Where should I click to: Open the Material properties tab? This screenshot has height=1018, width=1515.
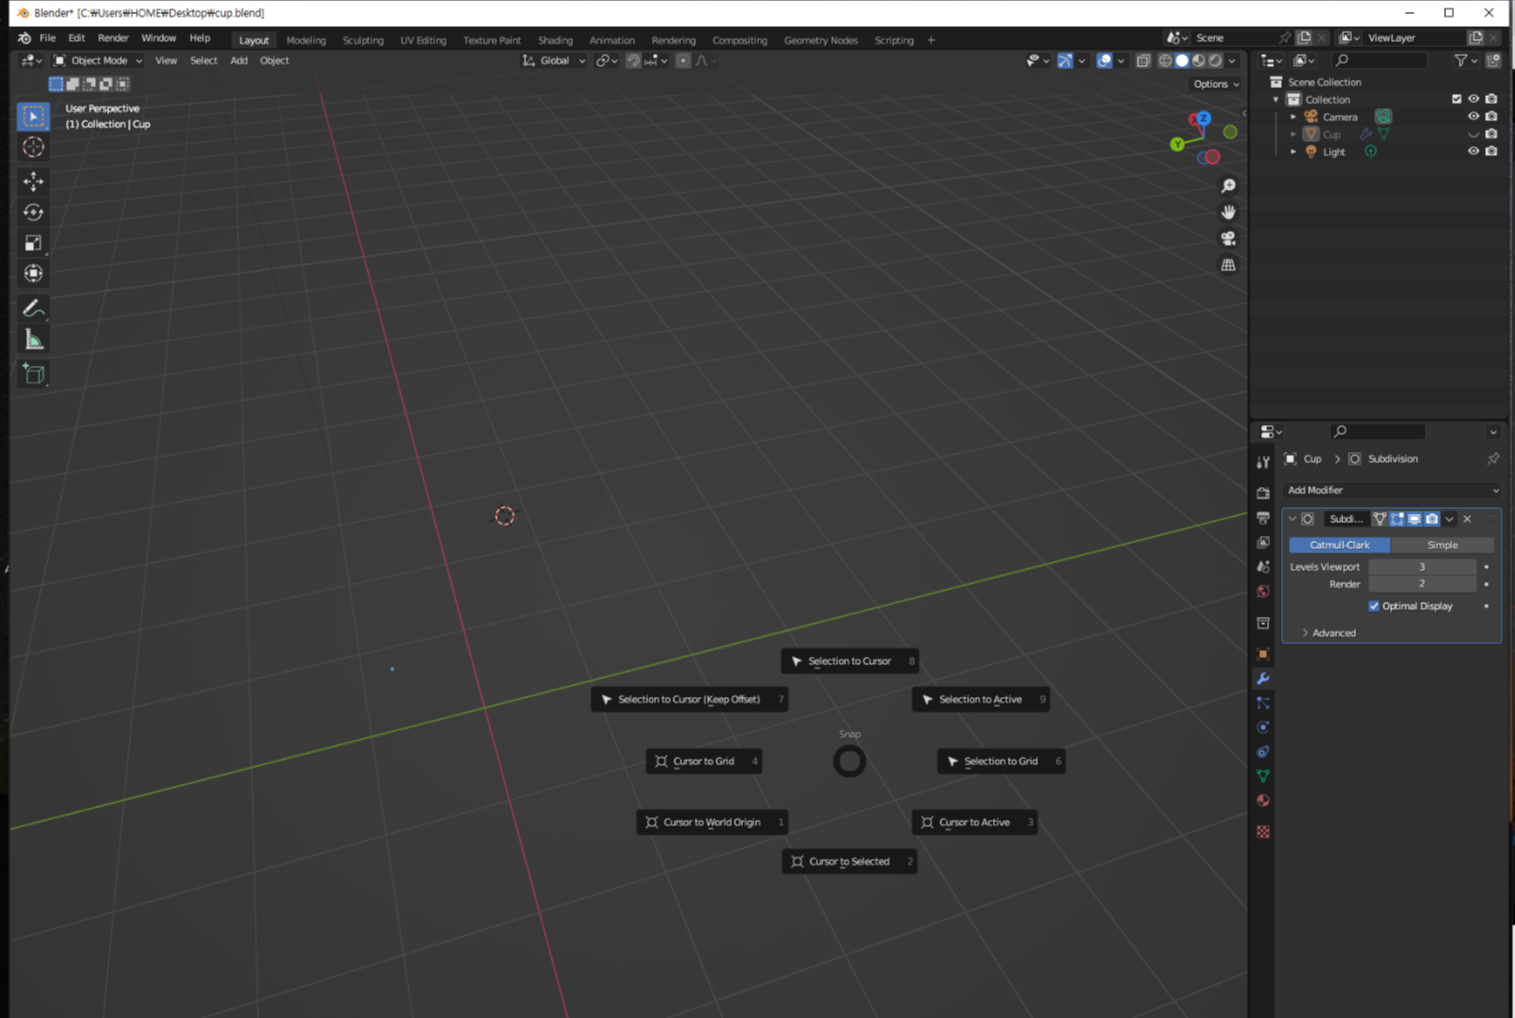point(1263,800)
